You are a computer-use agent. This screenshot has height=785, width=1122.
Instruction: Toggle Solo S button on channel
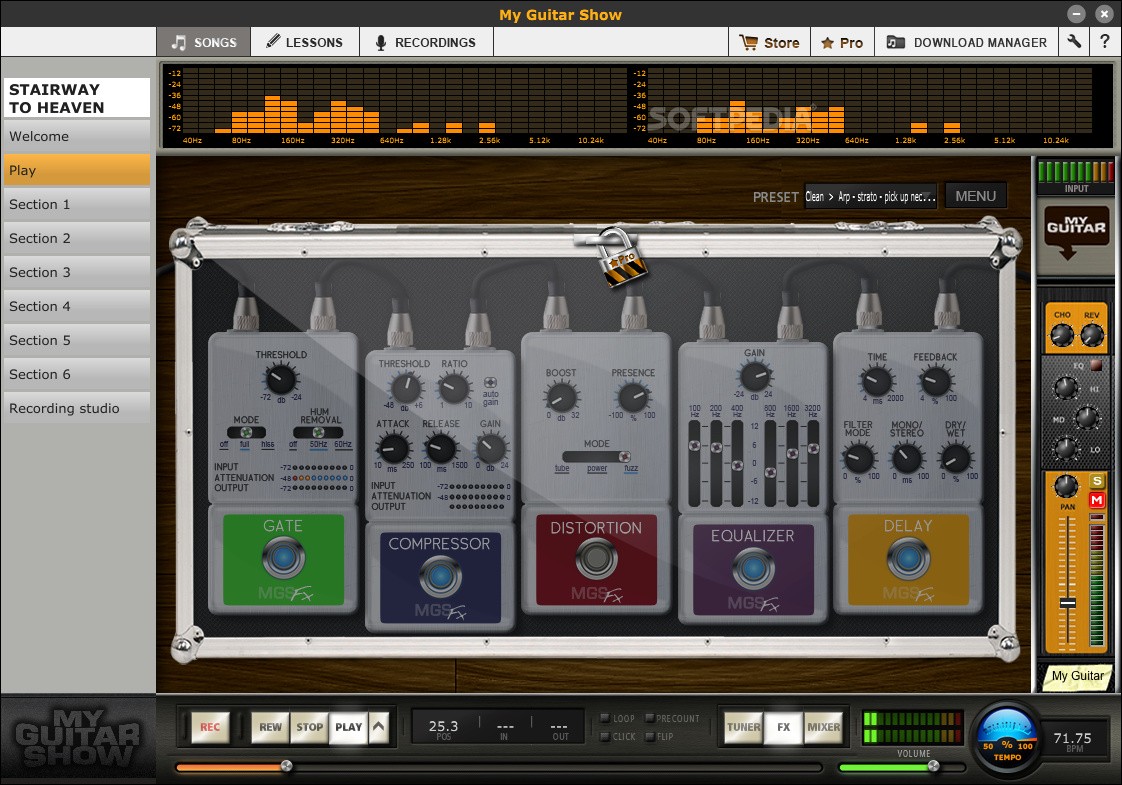click(x=1096, y=481)
